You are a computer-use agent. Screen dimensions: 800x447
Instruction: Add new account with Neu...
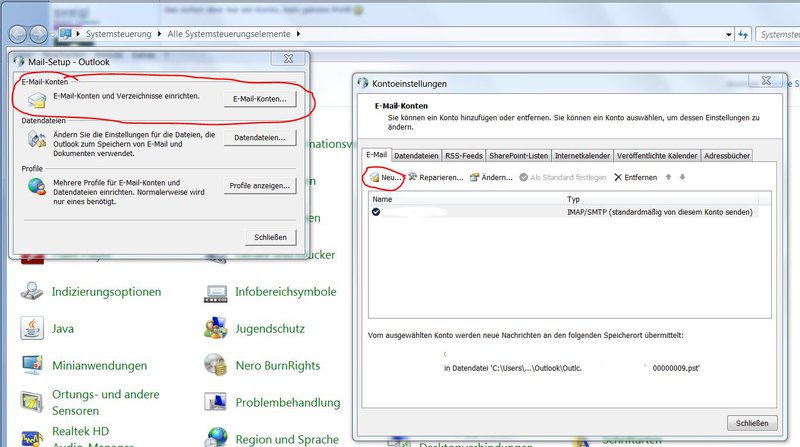386,178
